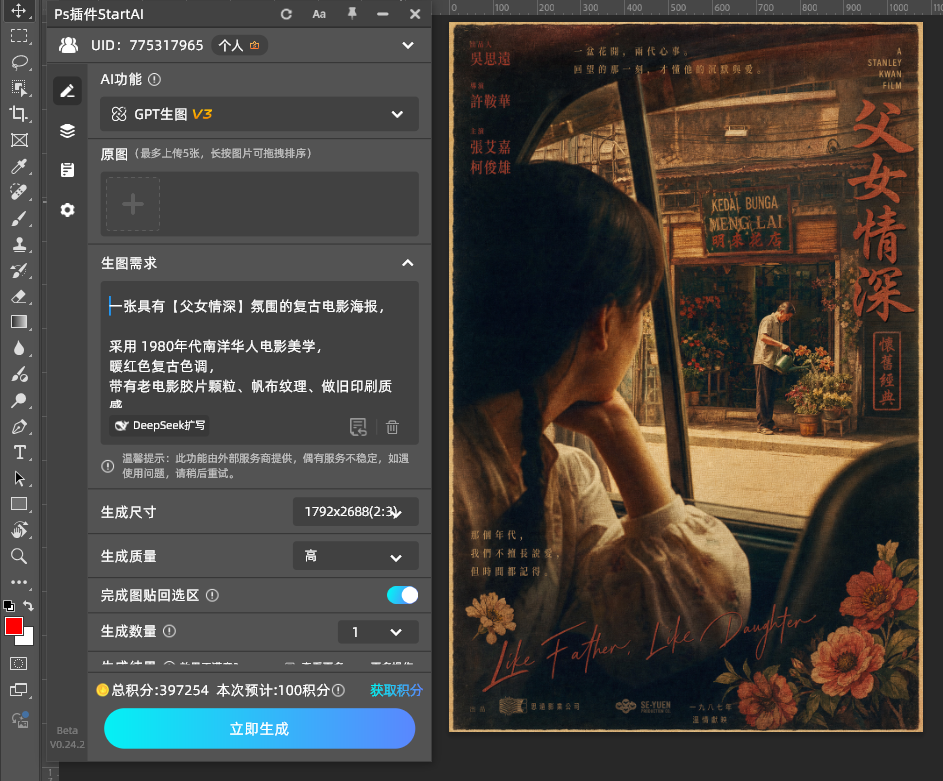Click the 总积分:397254 text
Image resolution: width=943 pixels, height=781 pixels.
(160, 690)
